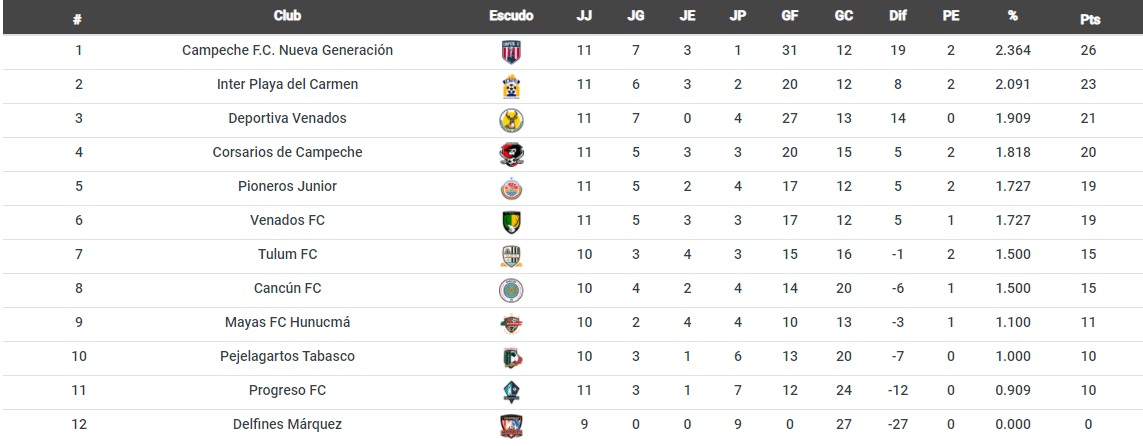The image size is (1143, 446).
Task: Select the Delfines Márquez team name
Action: 287,424
